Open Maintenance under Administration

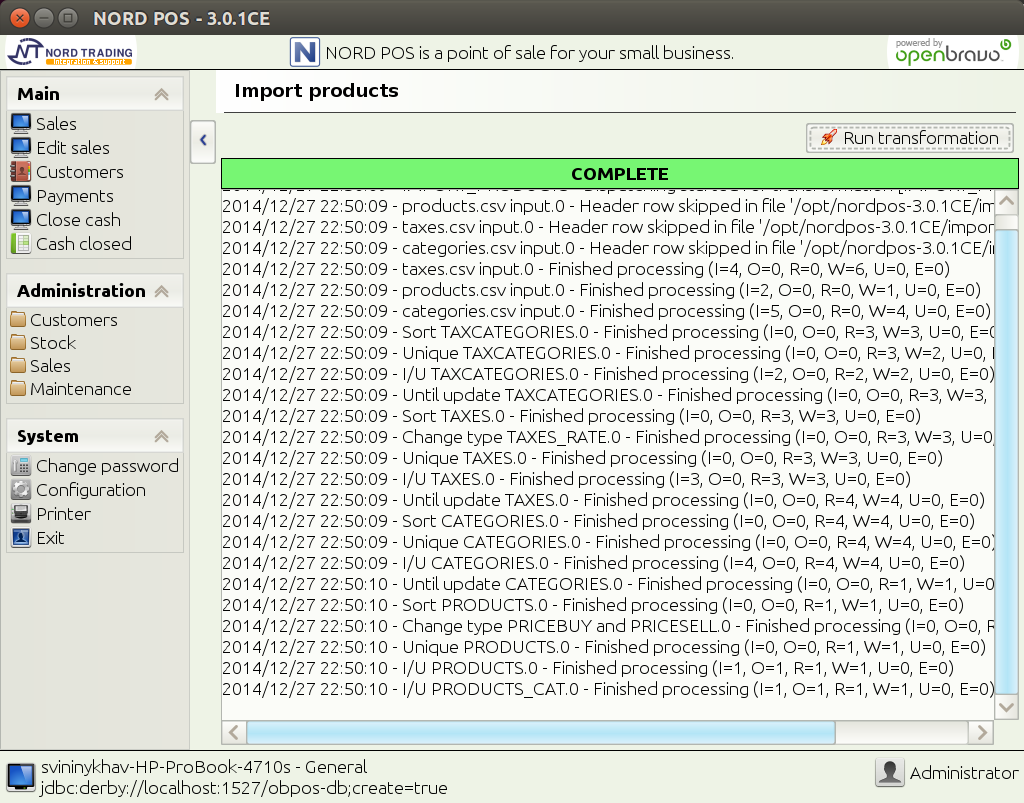[80, 388]
